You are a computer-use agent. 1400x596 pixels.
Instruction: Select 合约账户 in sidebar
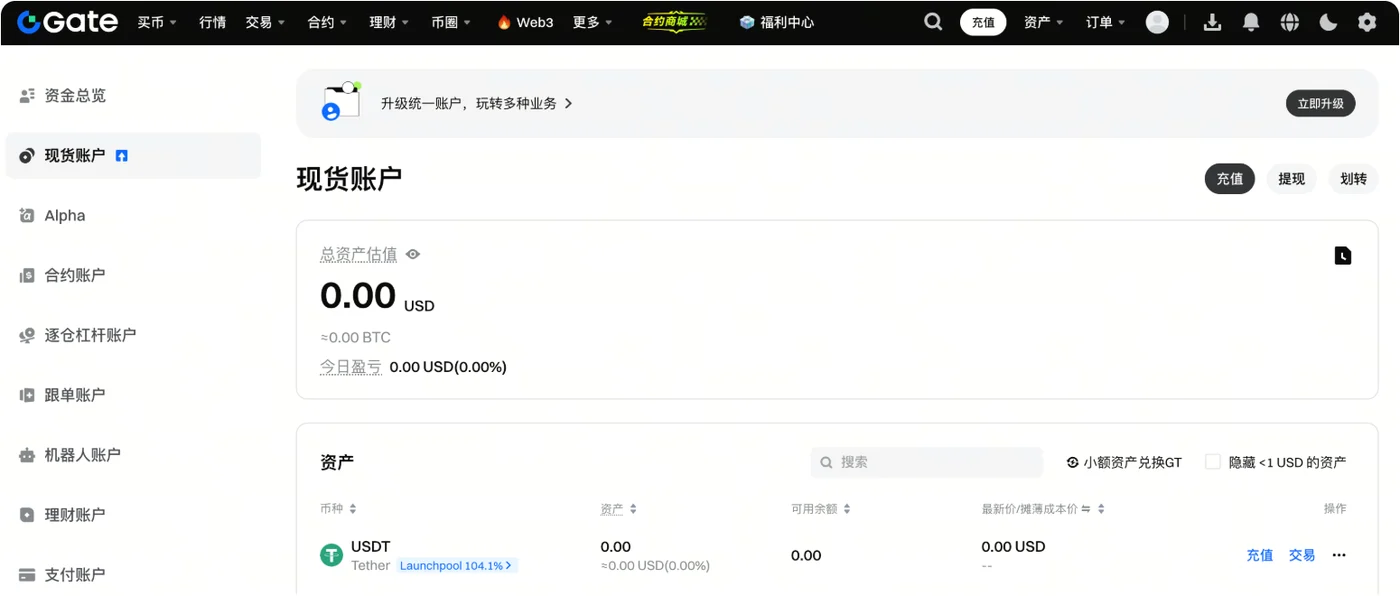[75, 276]
